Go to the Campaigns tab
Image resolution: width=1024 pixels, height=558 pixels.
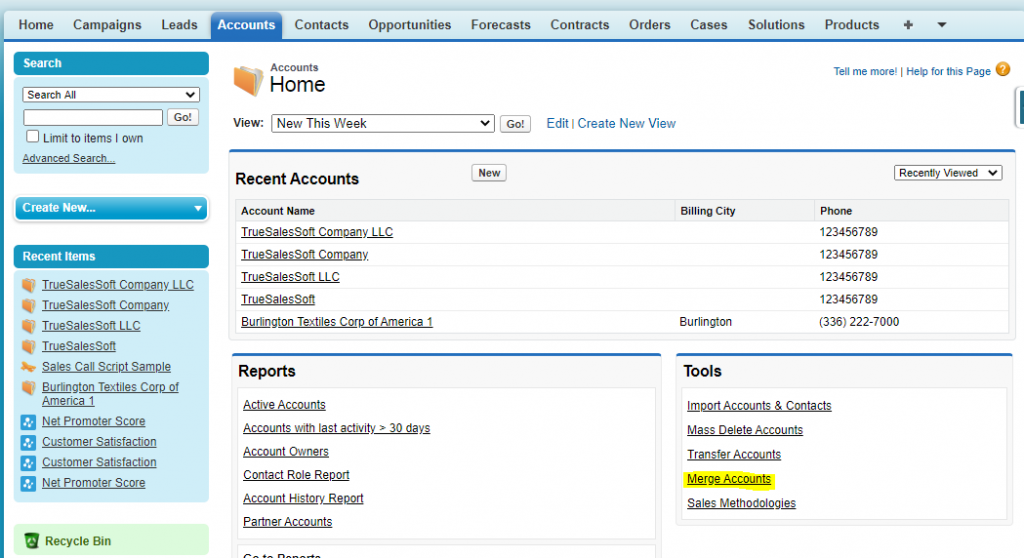[x=107, y=25]
